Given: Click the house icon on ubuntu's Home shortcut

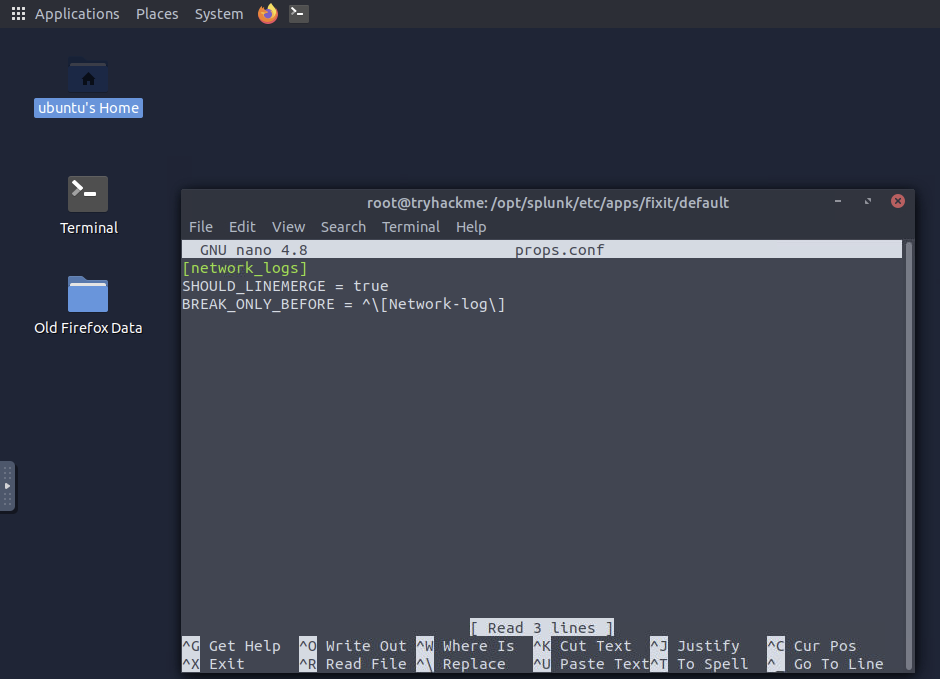Looking at the screenshot, I should tap(88, 76).
